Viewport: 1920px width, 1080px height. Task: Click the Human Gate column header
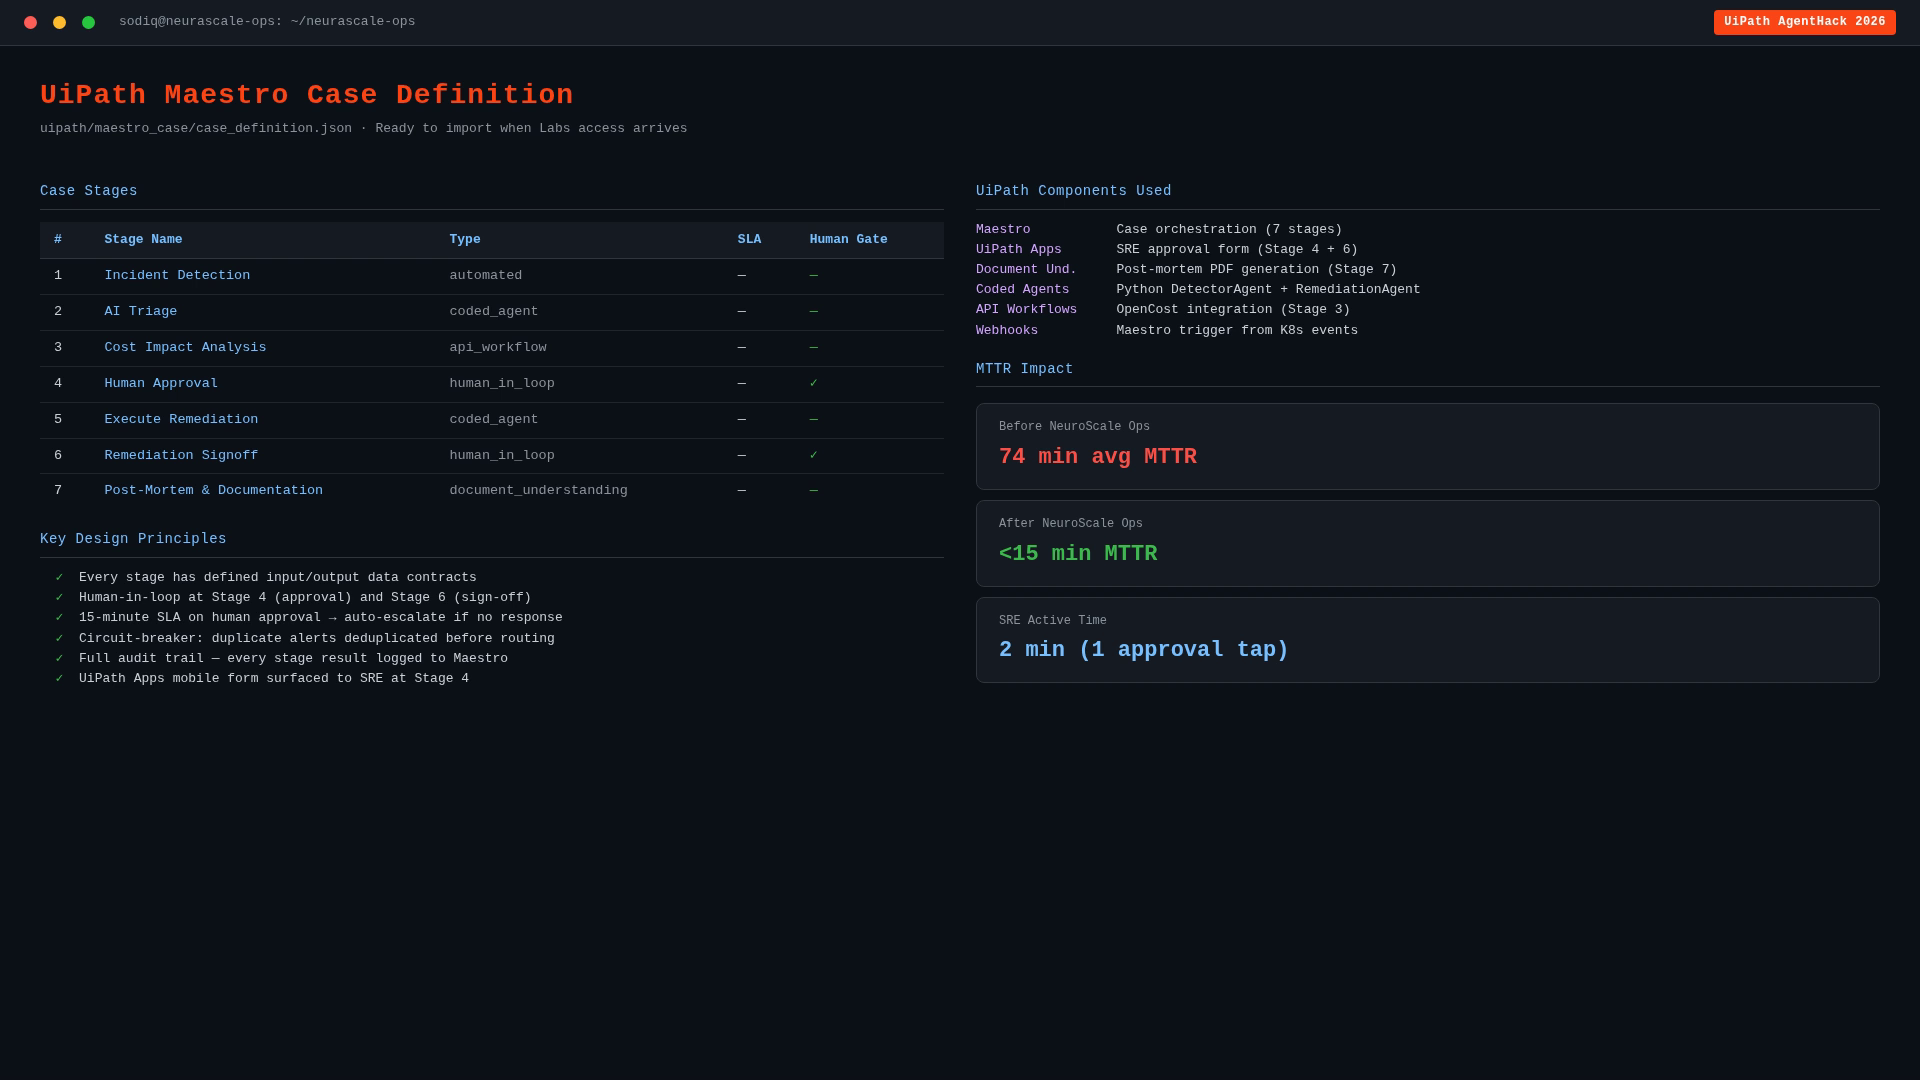(848, 240)
